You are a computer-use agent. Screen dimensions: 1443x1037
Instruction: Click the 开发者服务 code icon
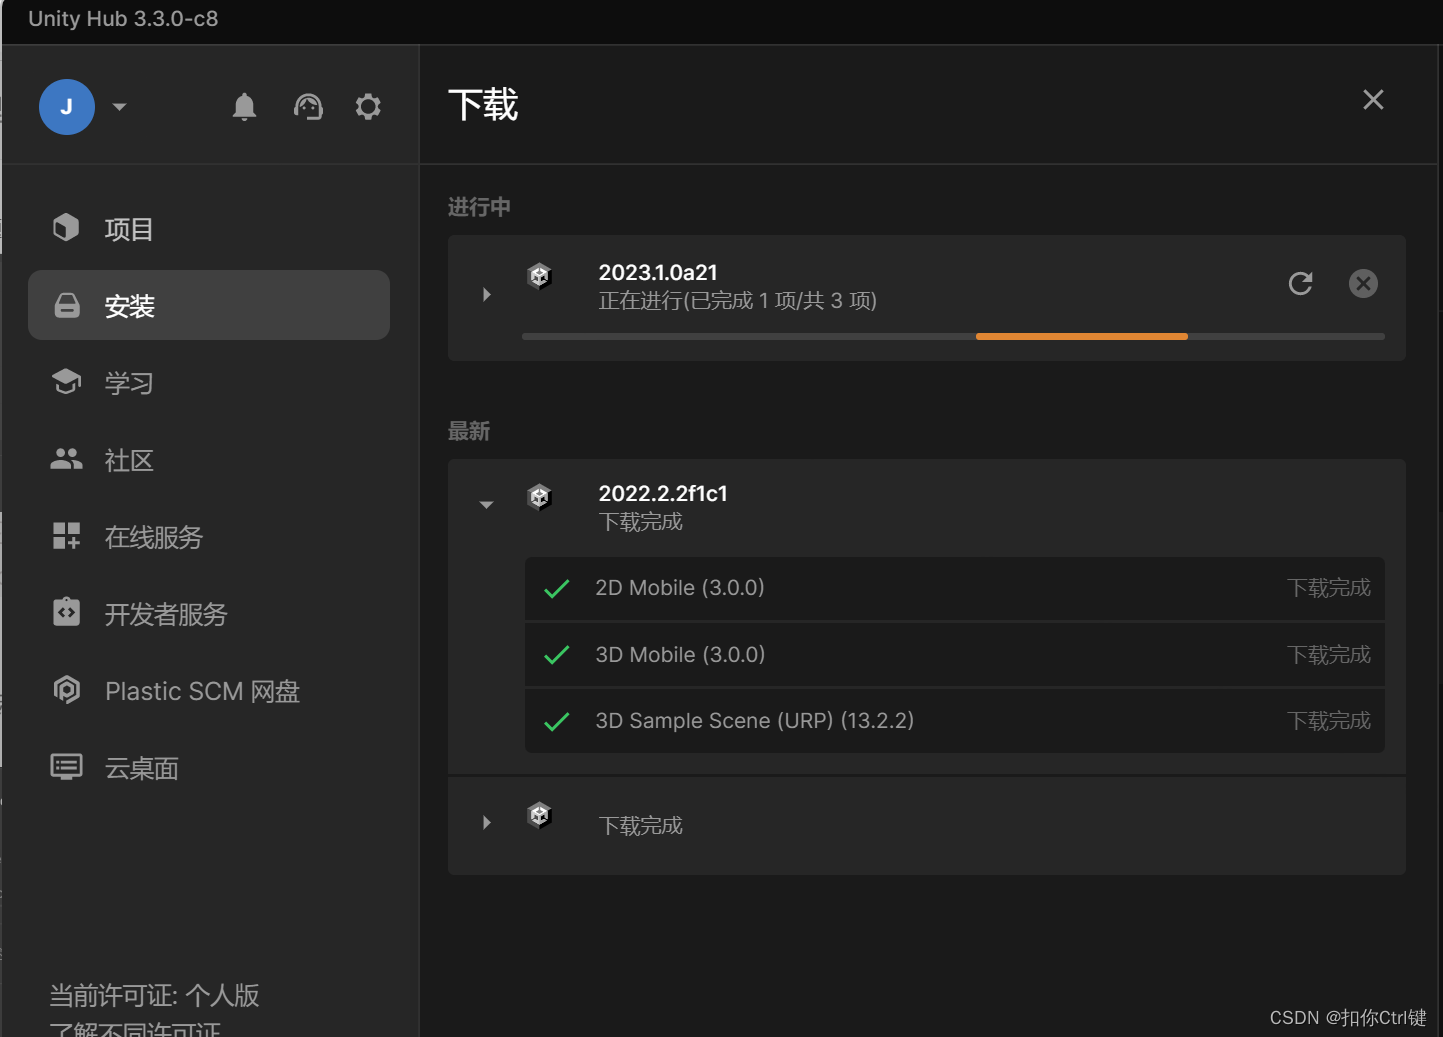(x=66, y=611)
